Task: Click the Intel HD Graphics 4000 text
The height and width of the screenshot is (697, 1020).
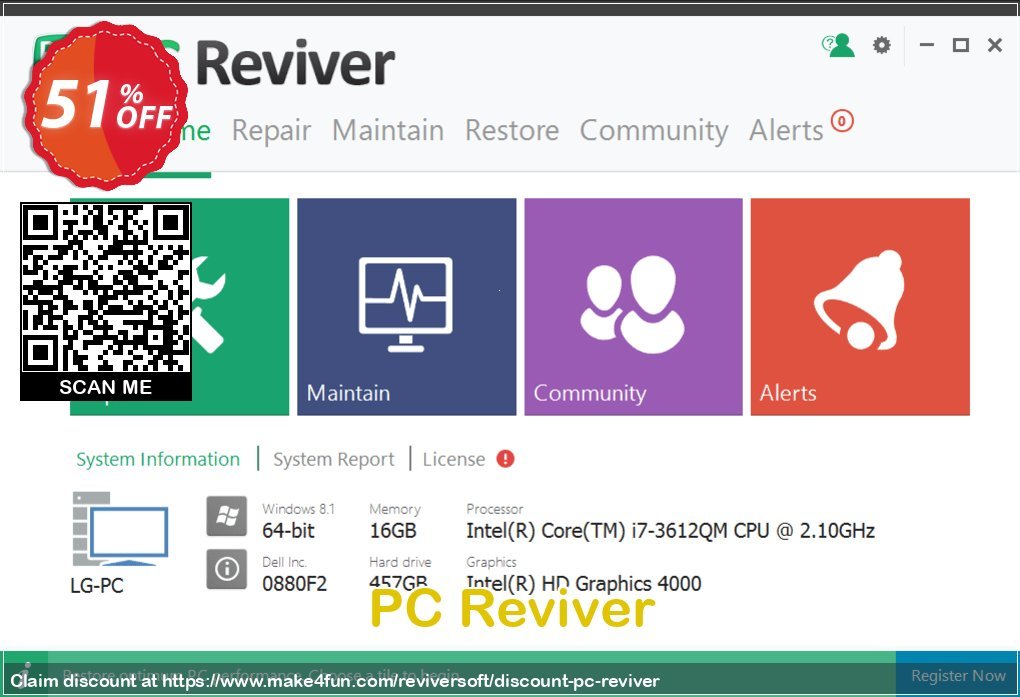Action: [584, 583]
